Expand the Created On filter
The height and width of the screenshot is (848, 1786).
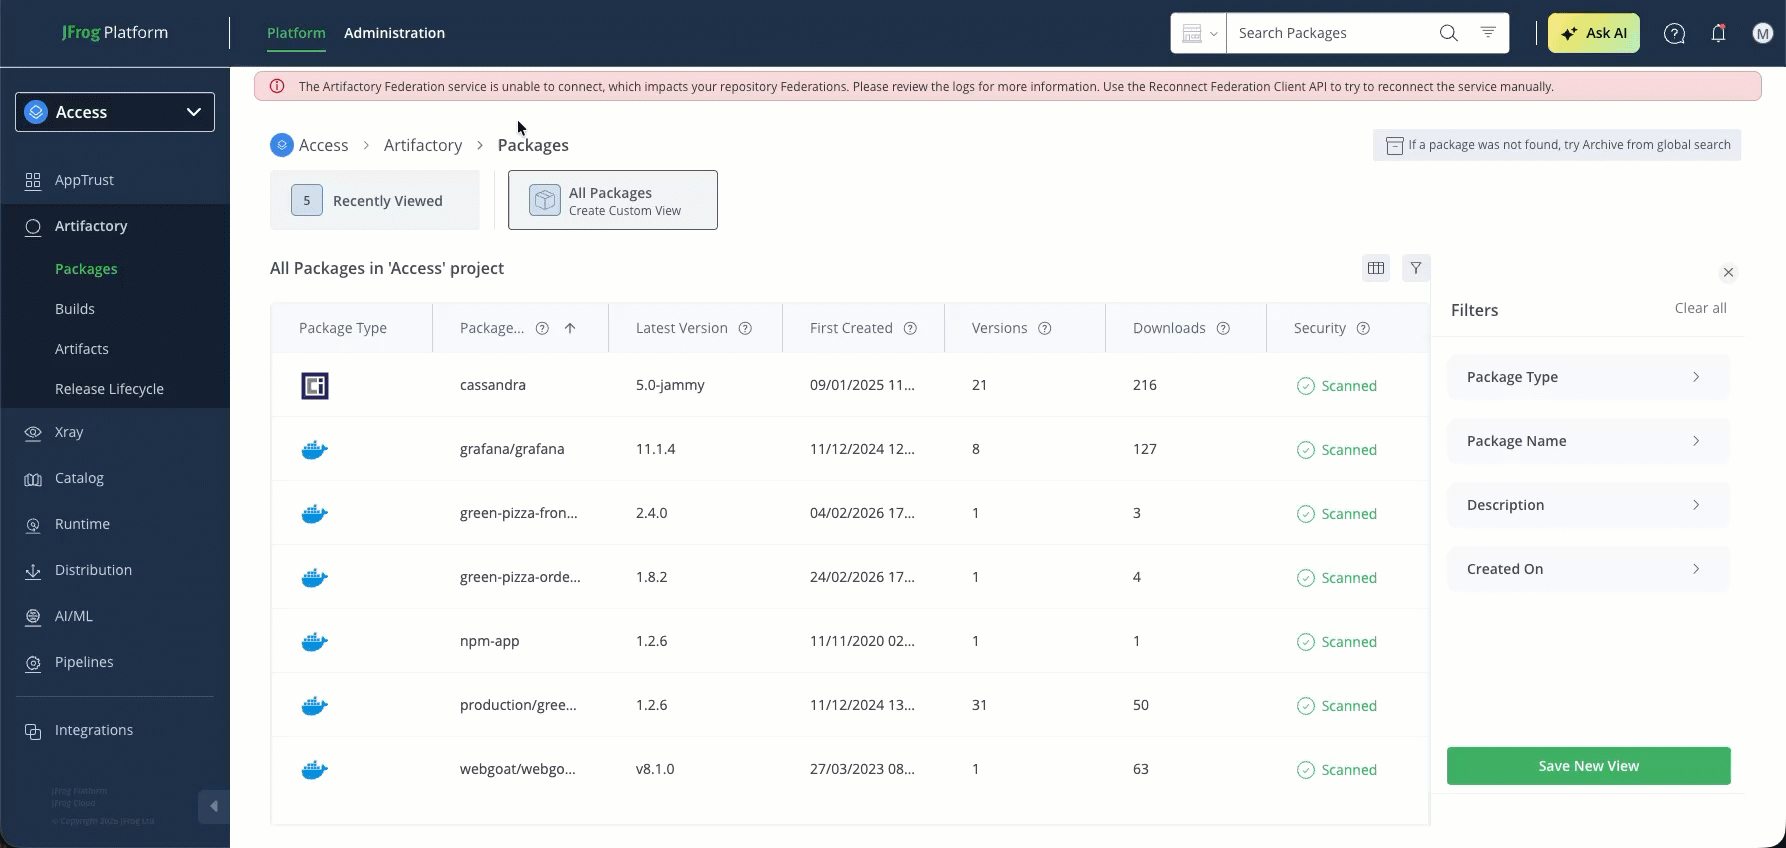[x=1588, y=569]
